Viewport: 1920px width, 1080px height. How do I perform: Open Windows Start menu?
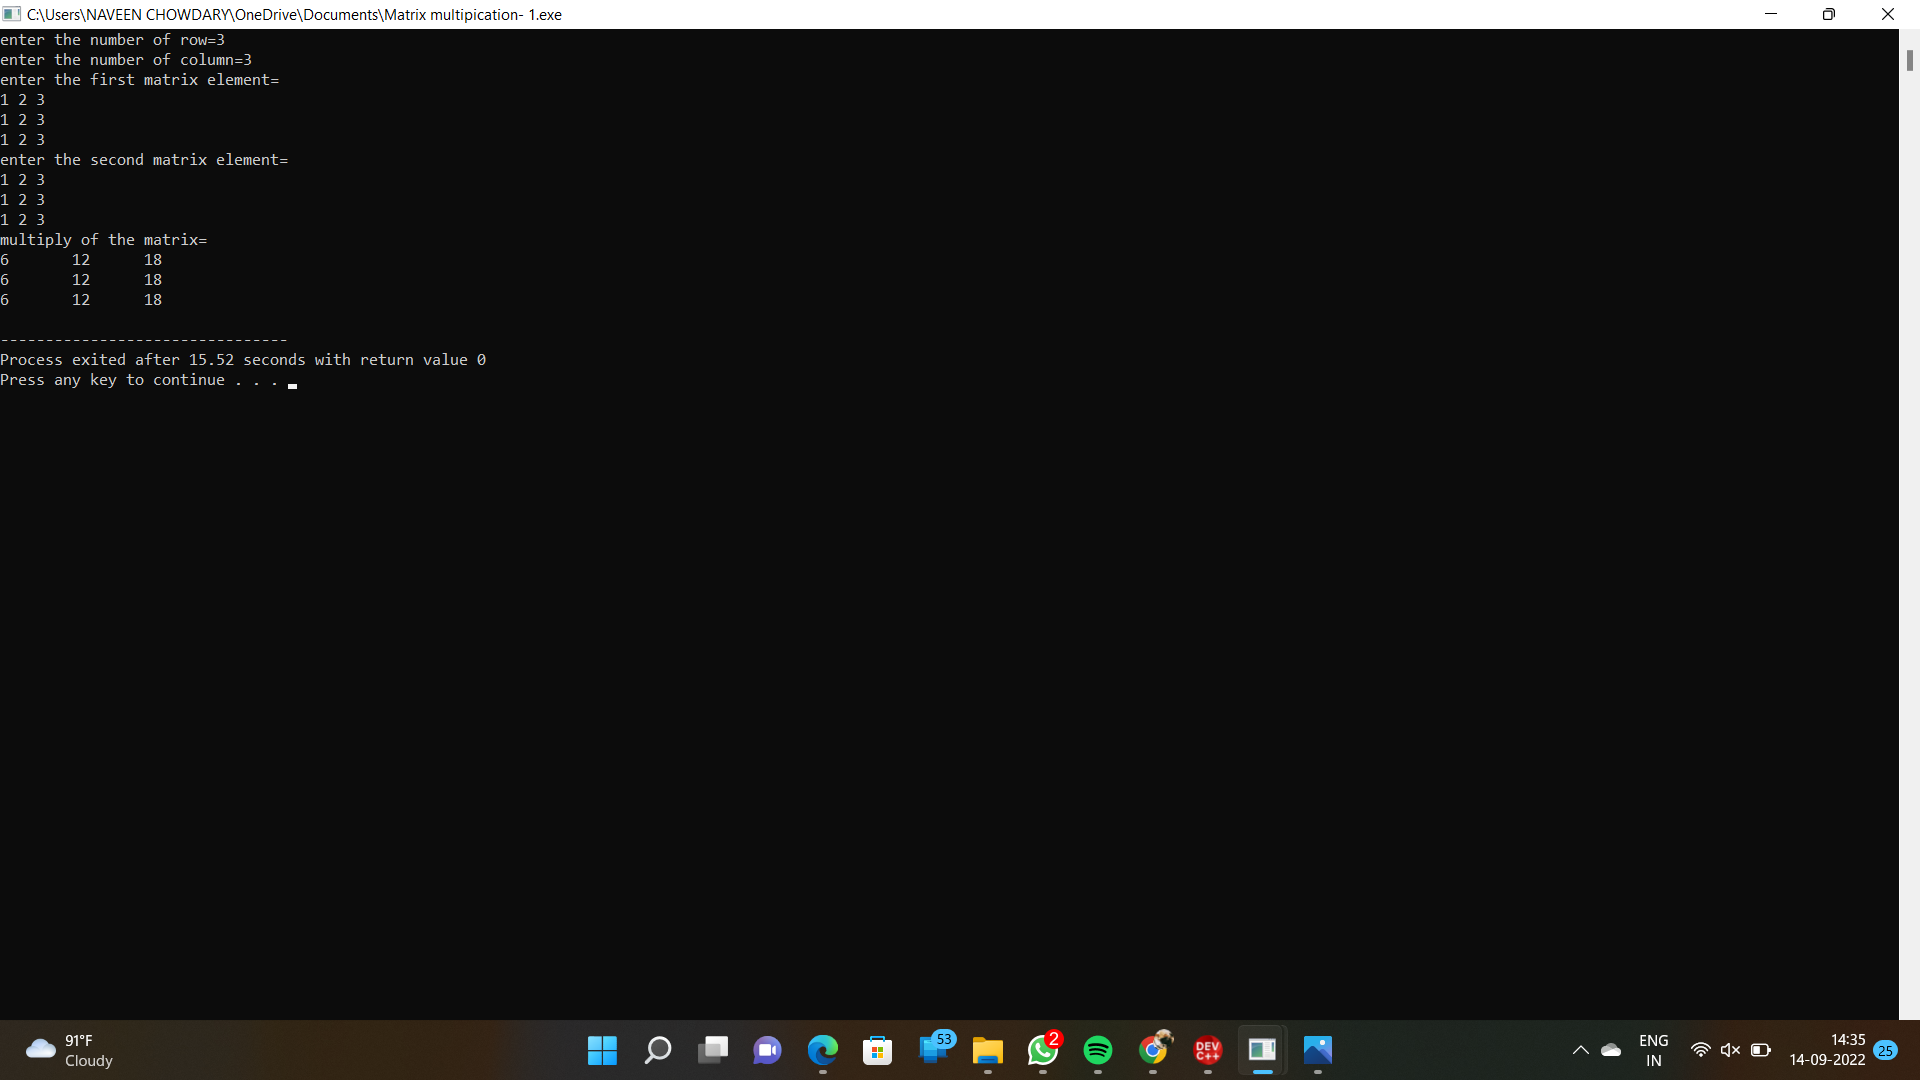point(602,1051)
